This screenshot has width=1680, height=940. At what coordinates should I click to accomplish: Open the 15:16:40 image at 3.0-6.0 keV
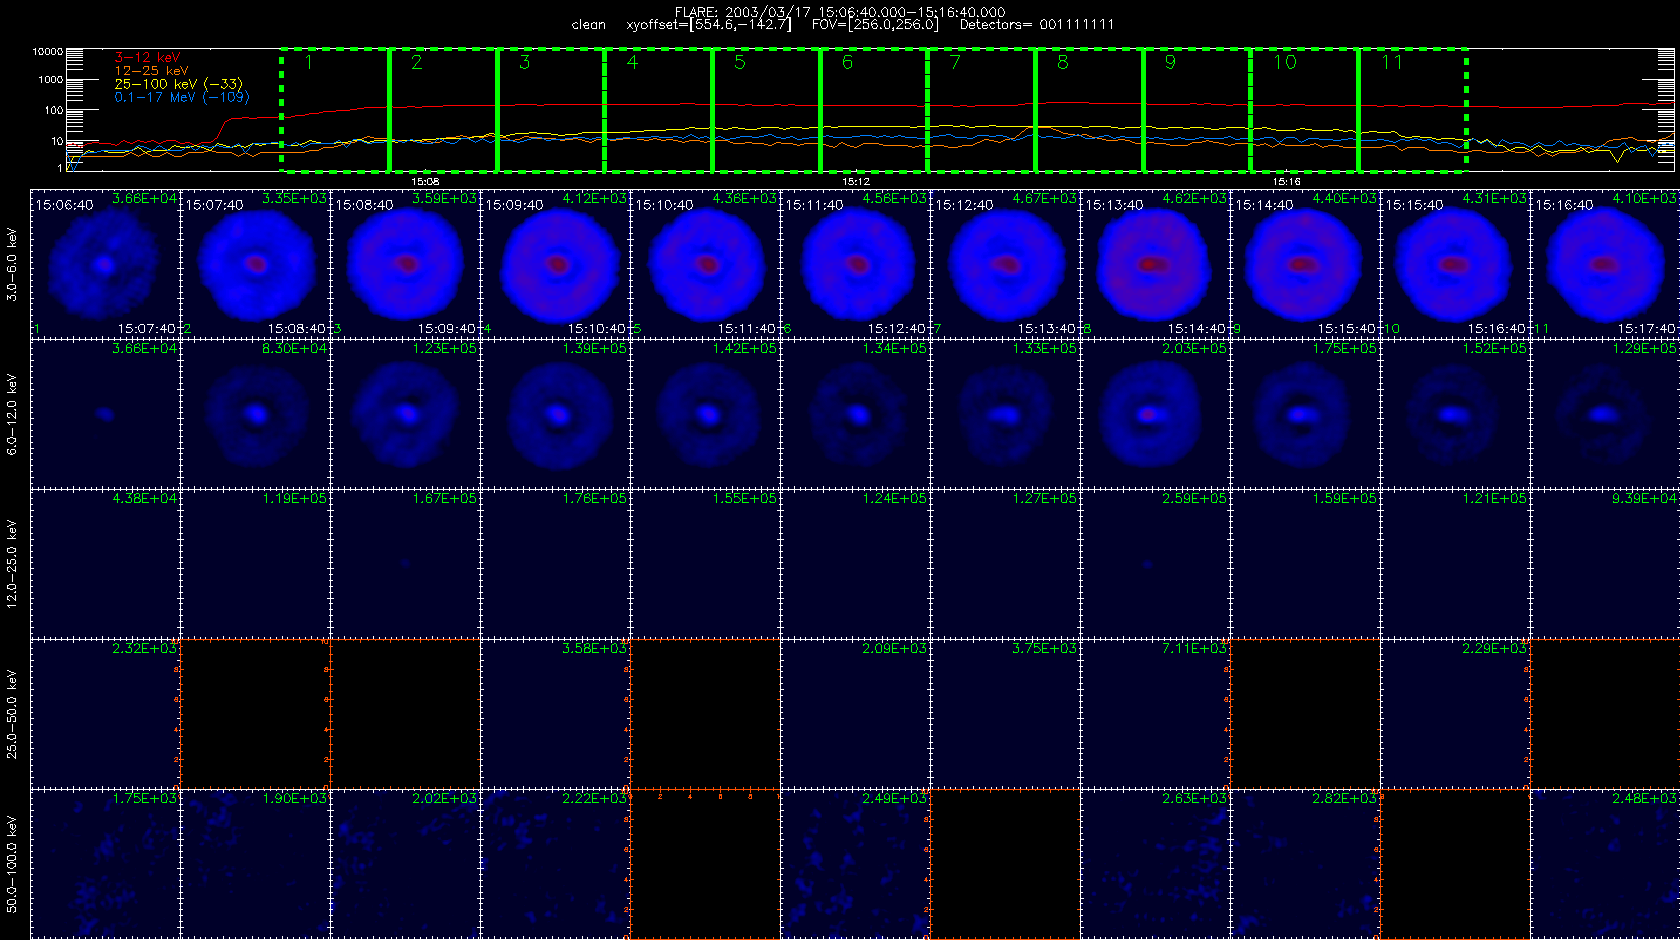pyautogui.click(x=1605, y=264)
